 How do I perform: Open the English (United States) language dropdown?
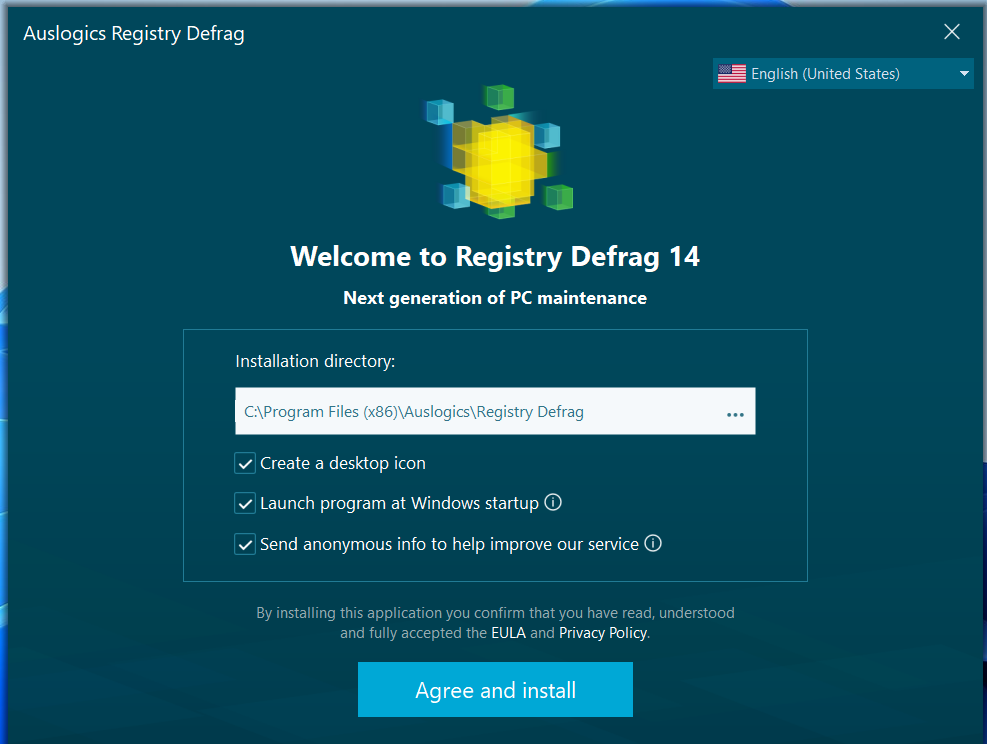[x=843, y=74]
